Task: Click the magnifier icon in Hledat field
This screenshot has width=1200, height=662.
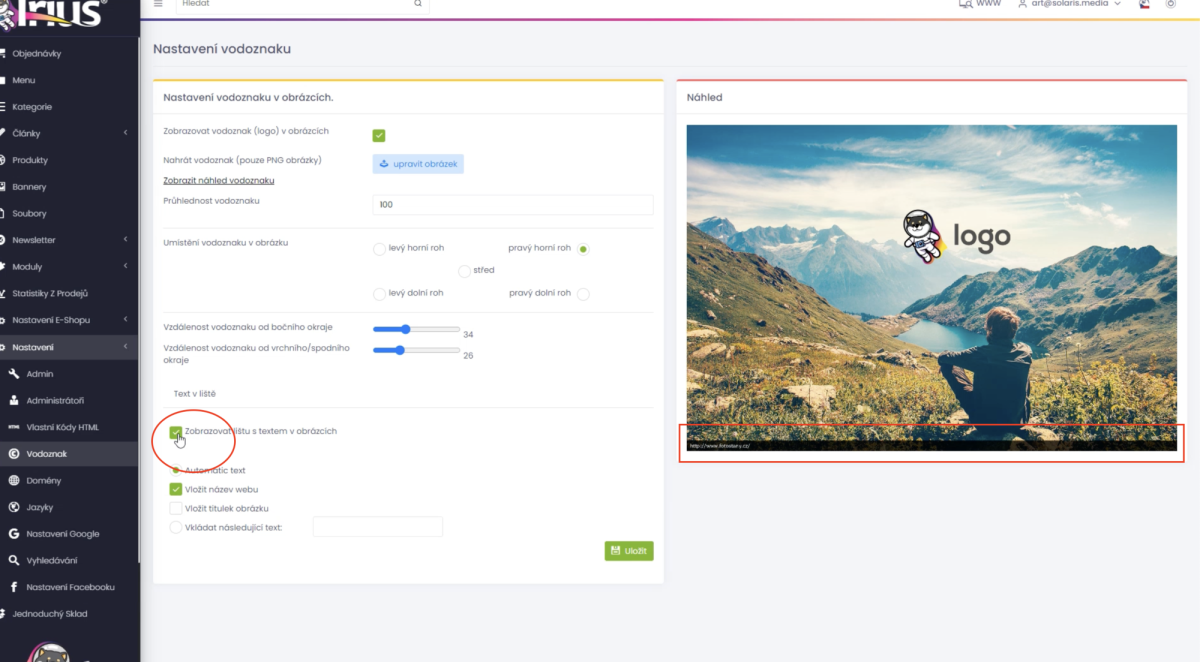Action: click(x=418, y=4)
